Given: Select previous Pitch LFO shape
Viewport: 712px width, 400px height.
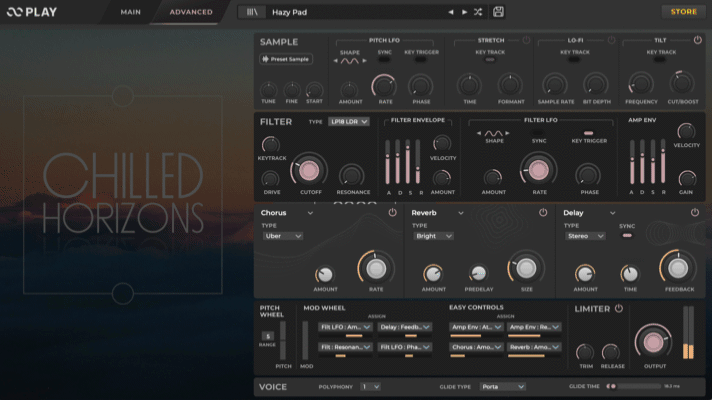Looking at the screenshot, I should 336,61.
